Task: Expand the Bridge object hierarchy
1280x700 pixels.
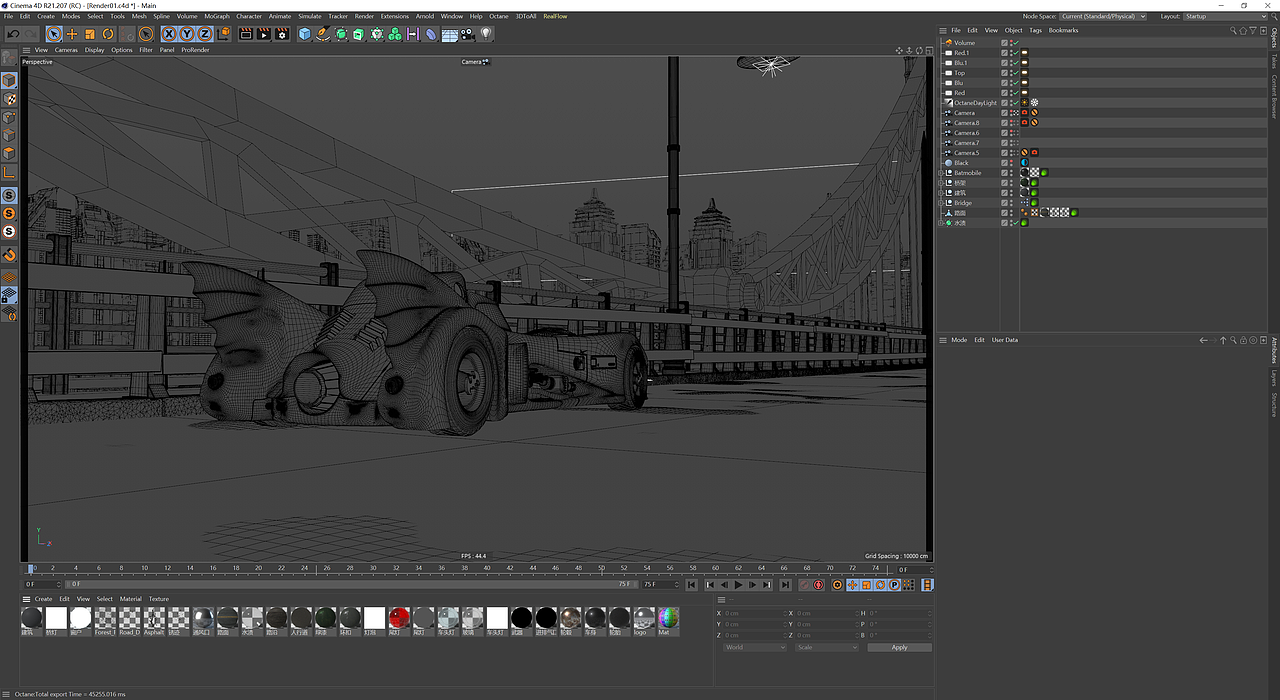Action: (x=941, y=203)
